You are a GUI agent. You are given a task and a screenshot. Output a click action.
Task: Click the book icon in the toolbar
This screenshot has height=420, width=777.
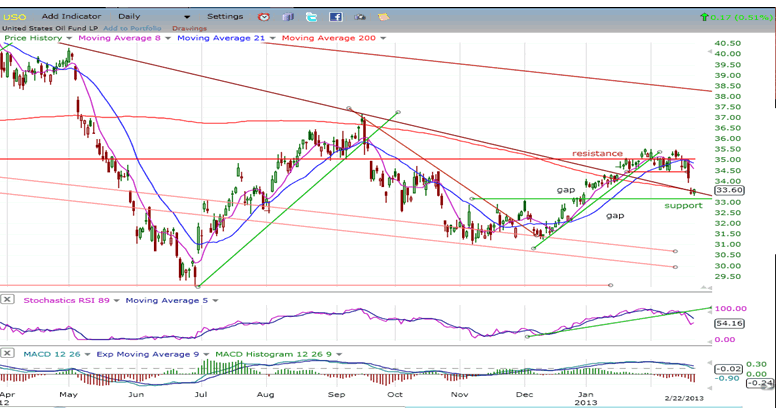[x=288, y=17]
